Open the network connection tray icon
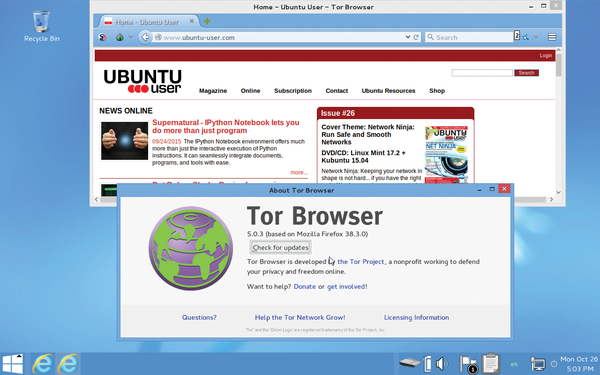The image size is (600, 375). [538, 364]
